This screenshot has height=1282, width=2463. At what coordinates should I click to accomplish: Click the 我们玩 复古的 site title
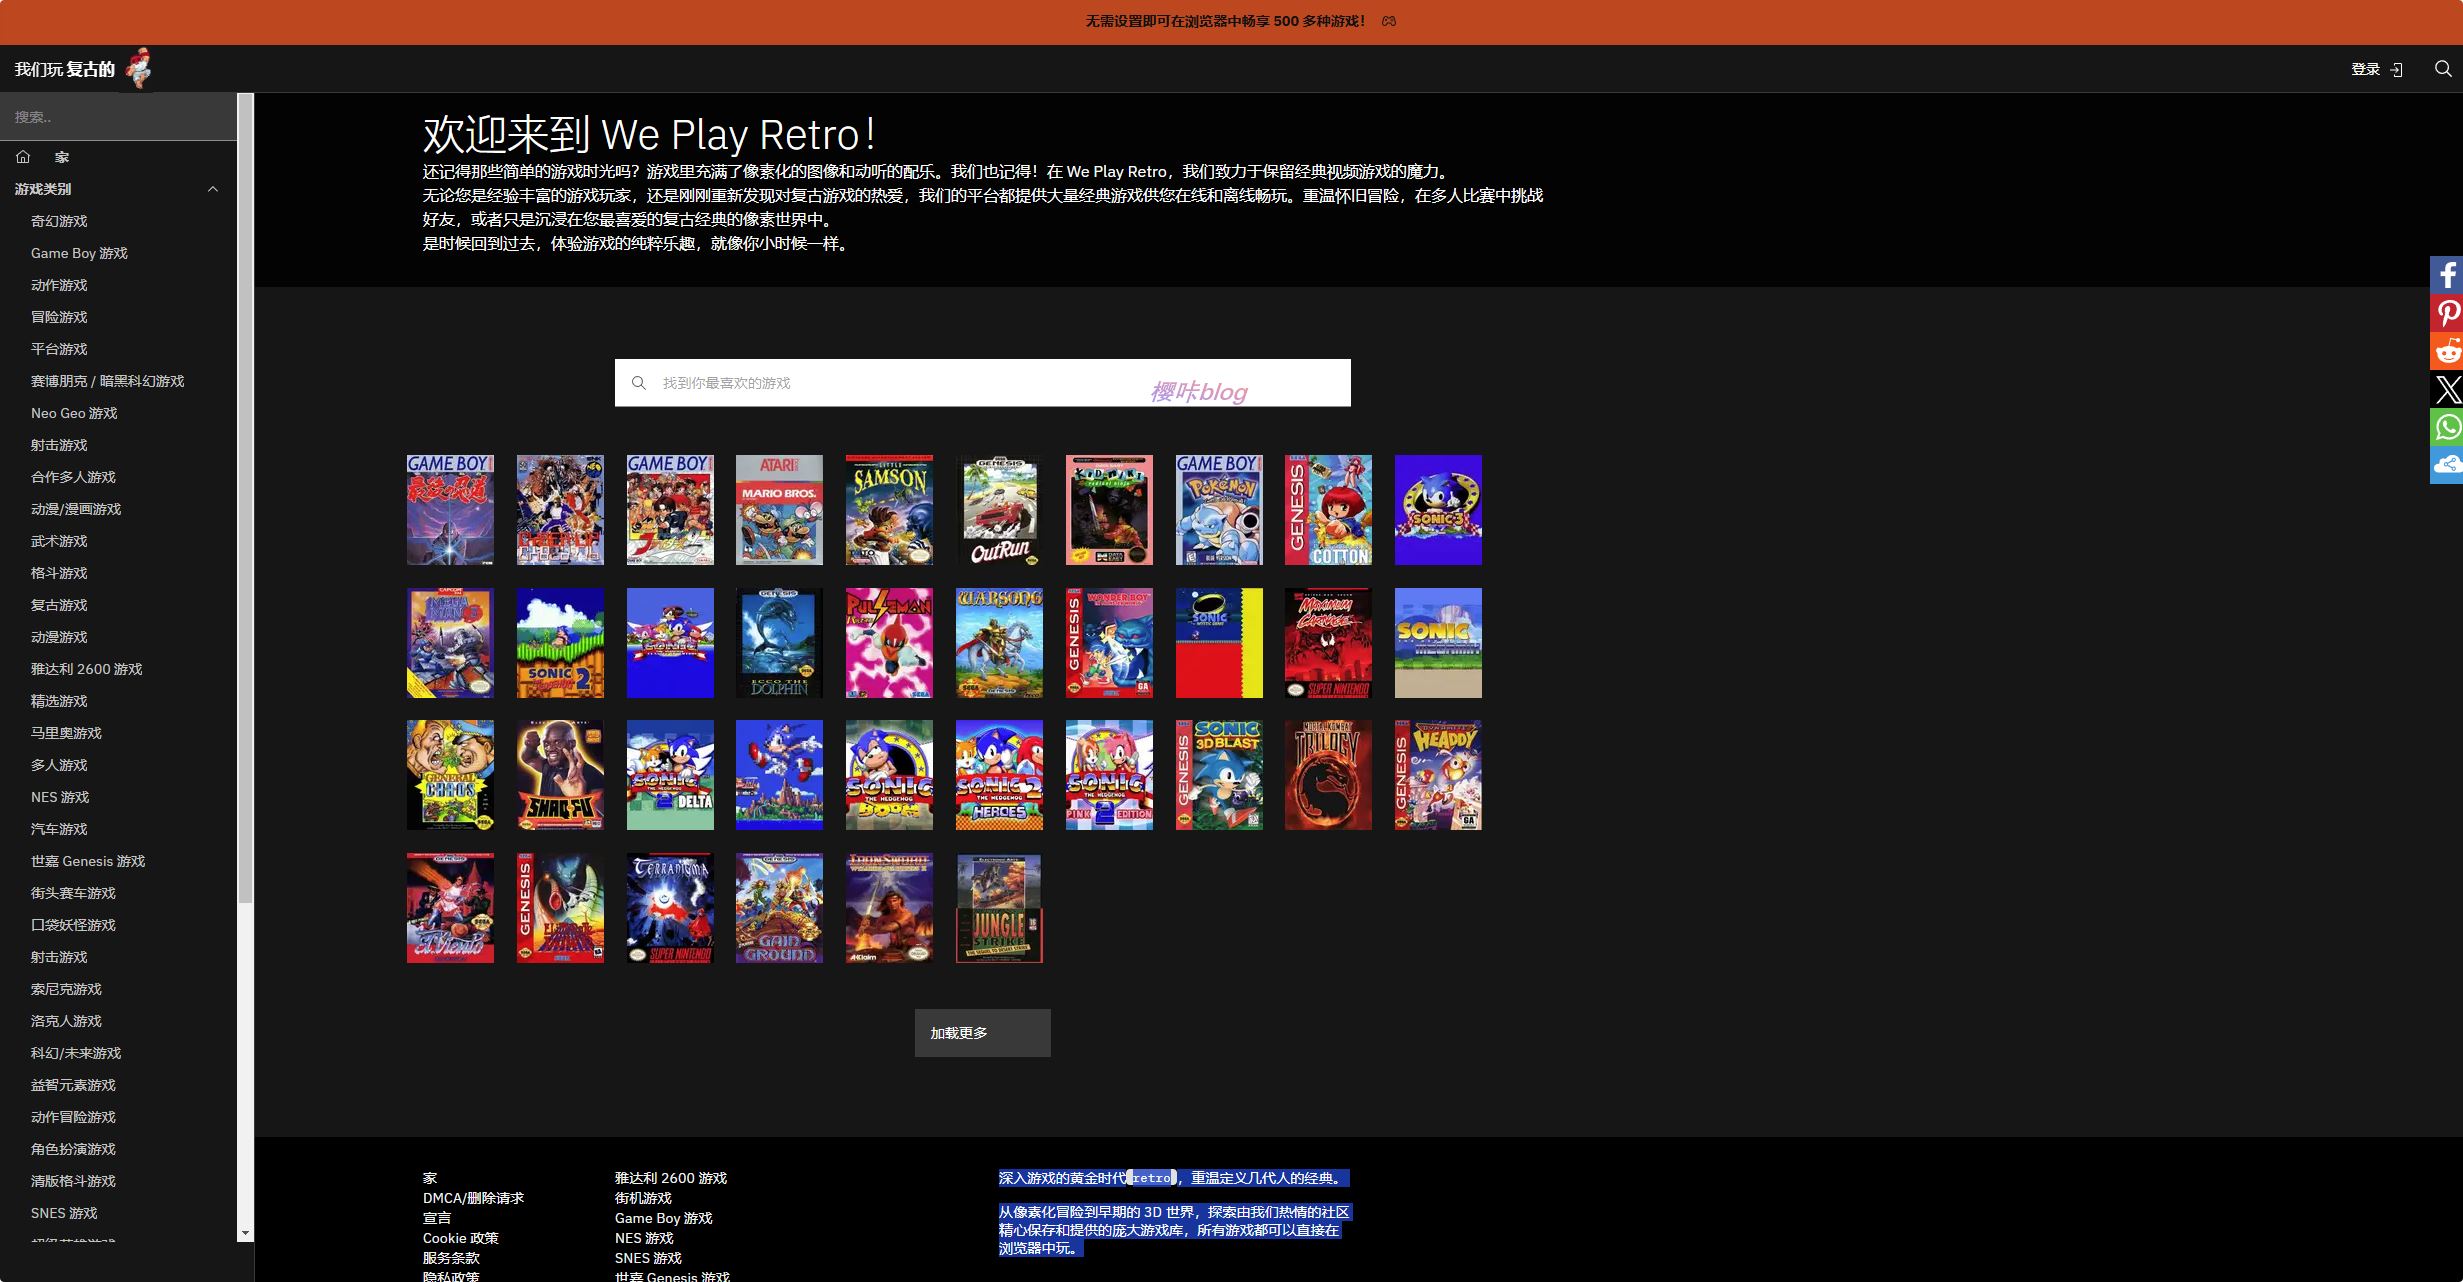[65, 69]
